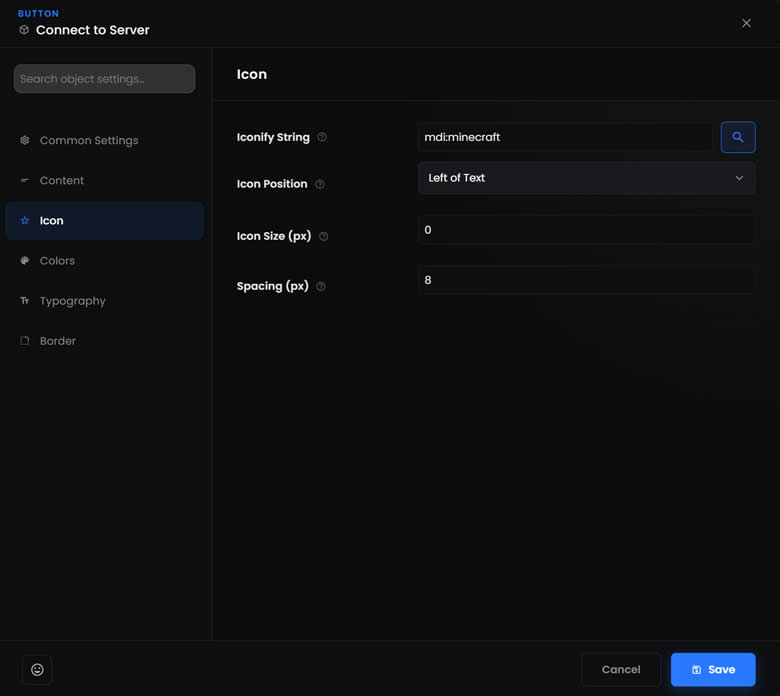Cancel the button changes

click(x=621, y=670)
